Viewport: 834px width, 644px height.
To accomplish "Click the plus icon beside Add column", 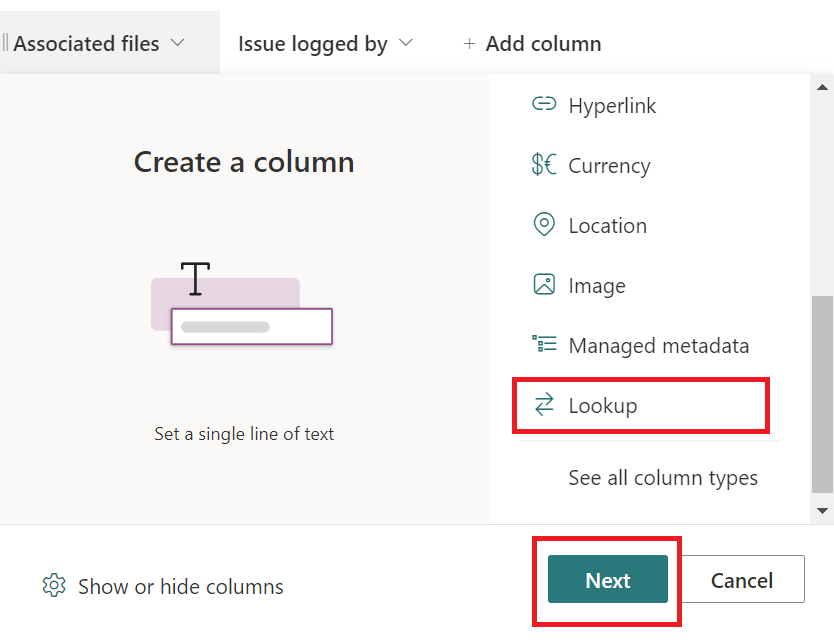I will 469,44.
